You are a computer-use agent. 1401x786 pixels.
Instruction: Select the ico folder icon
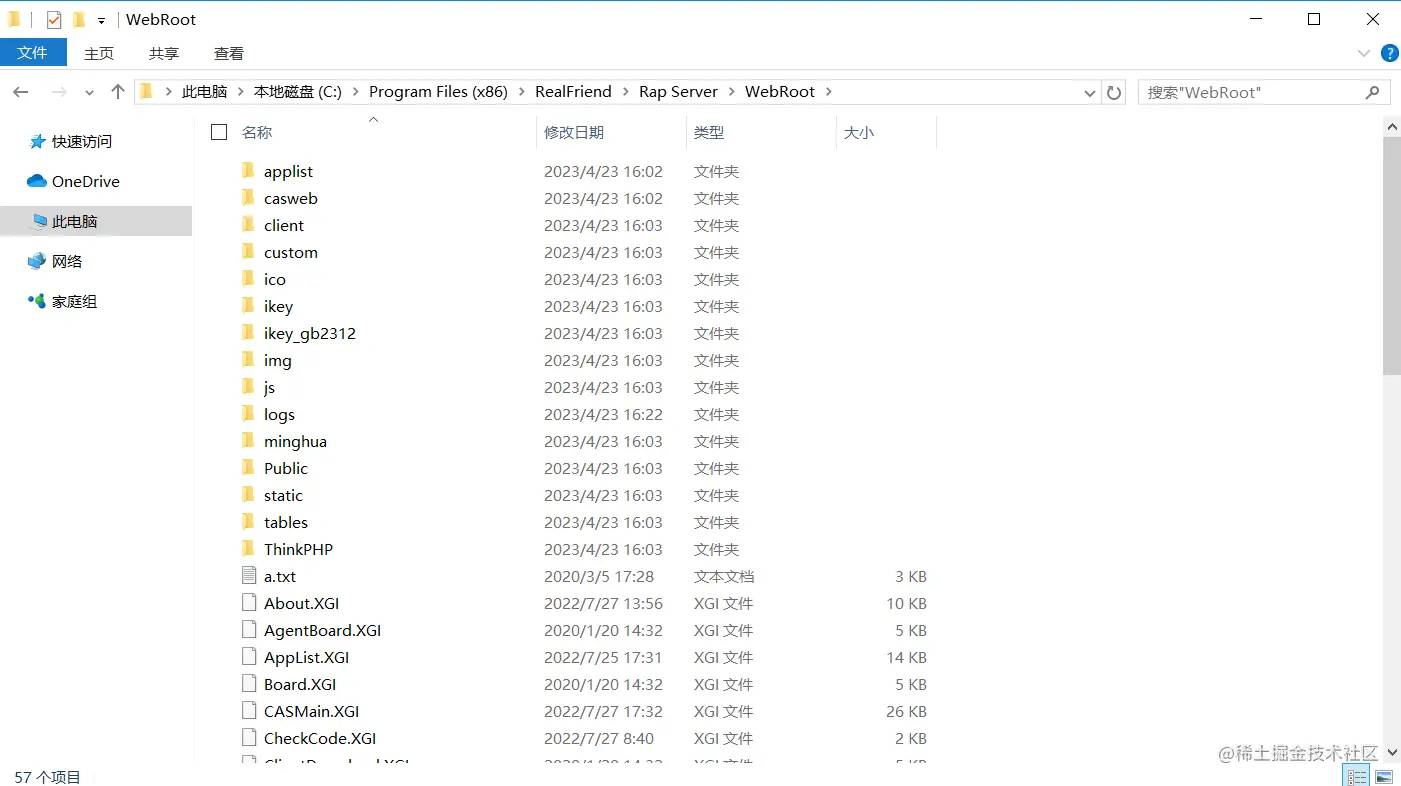coord(249,279)
